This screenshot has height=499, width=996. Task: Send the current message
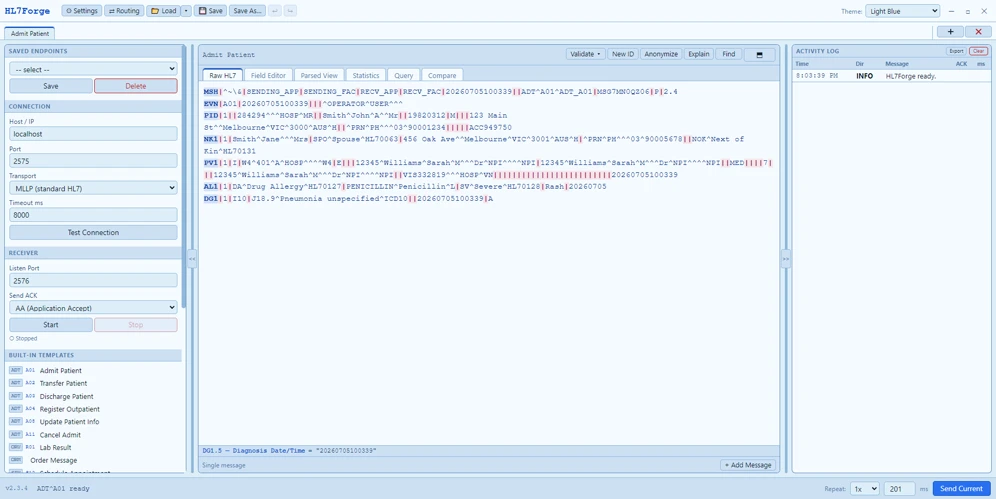point(961,489)
